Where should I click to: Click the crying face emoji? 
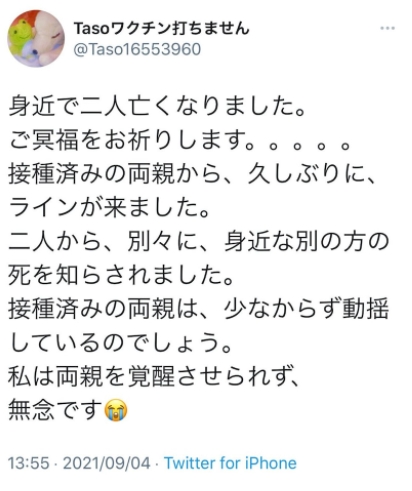(116, 411)
